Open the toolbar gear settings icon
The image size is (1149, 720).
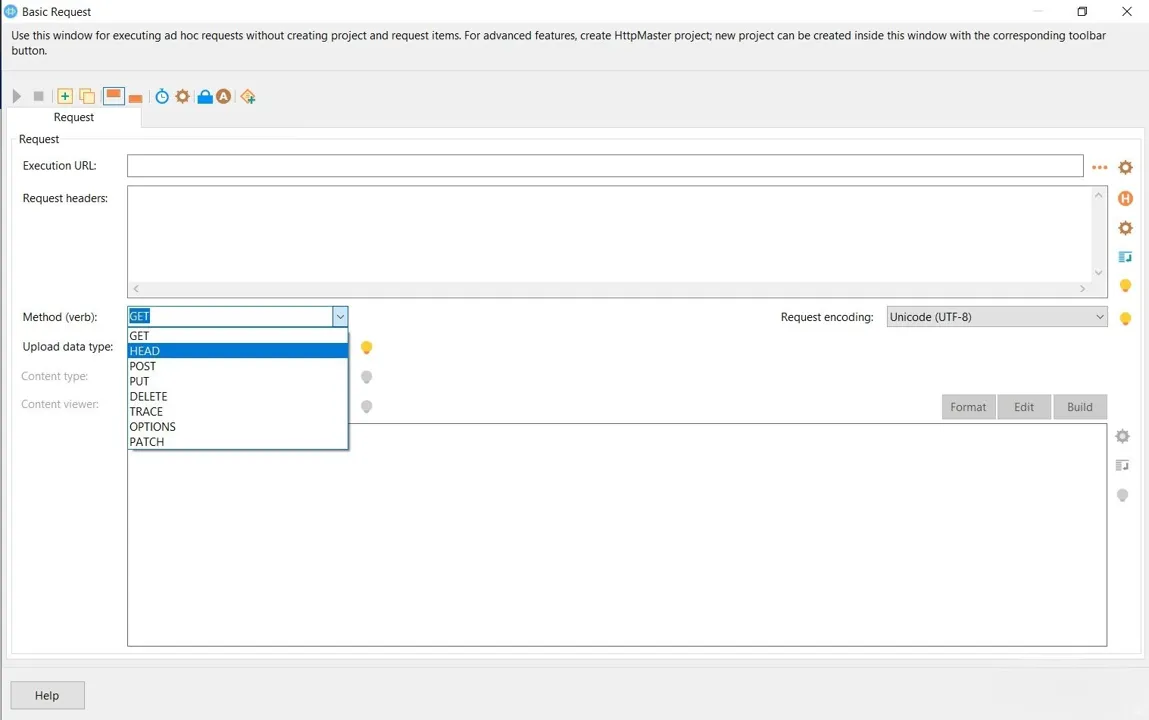(182, 96)
